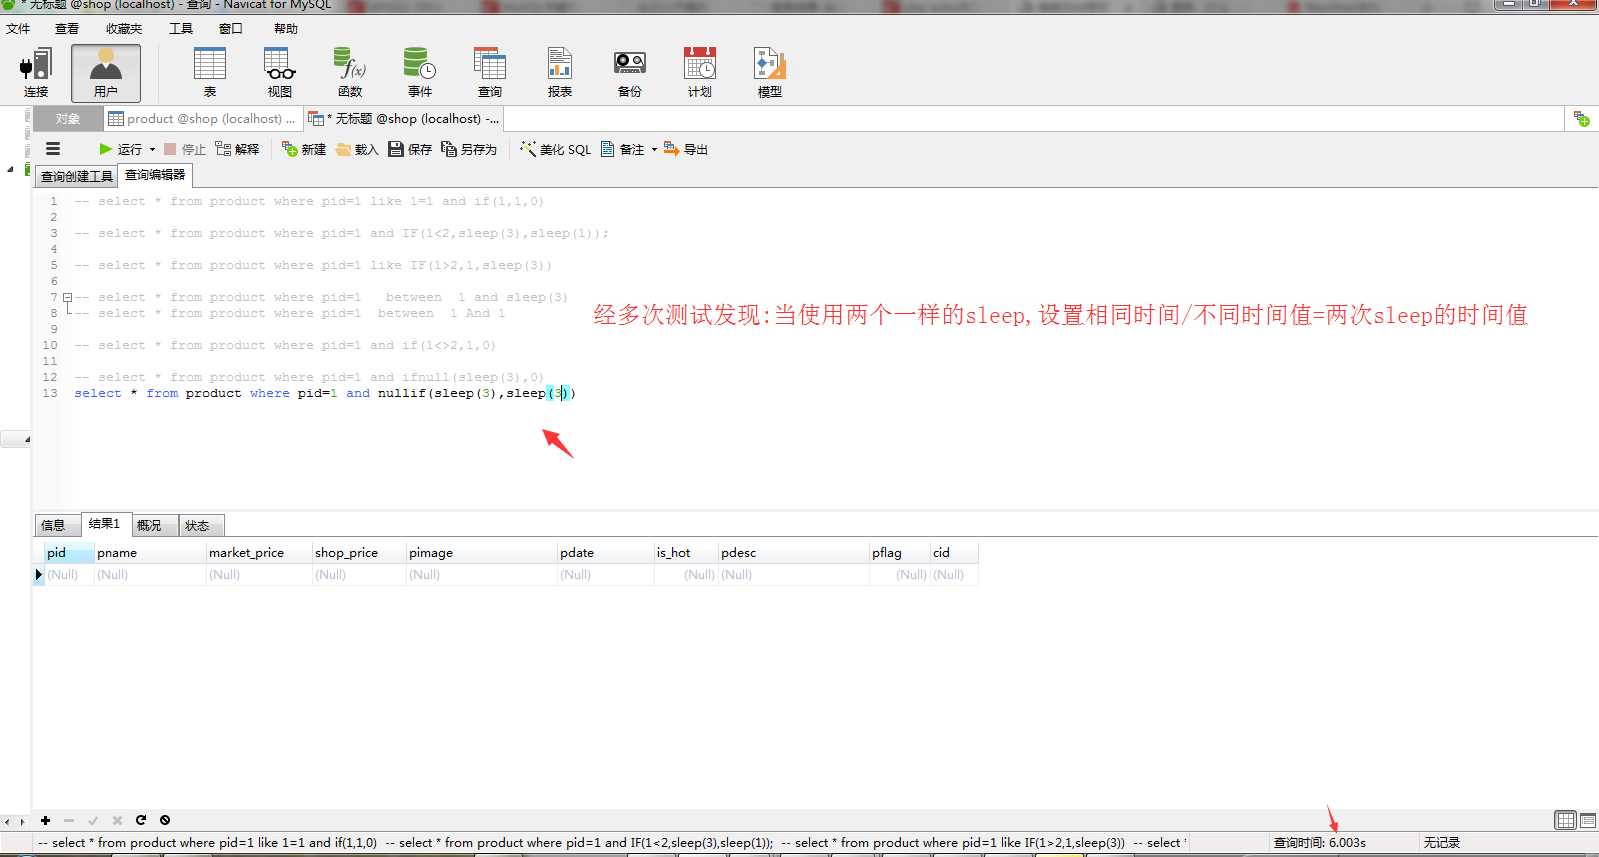
Task: Select the 结果1 result tab
Action: [104, 524]
